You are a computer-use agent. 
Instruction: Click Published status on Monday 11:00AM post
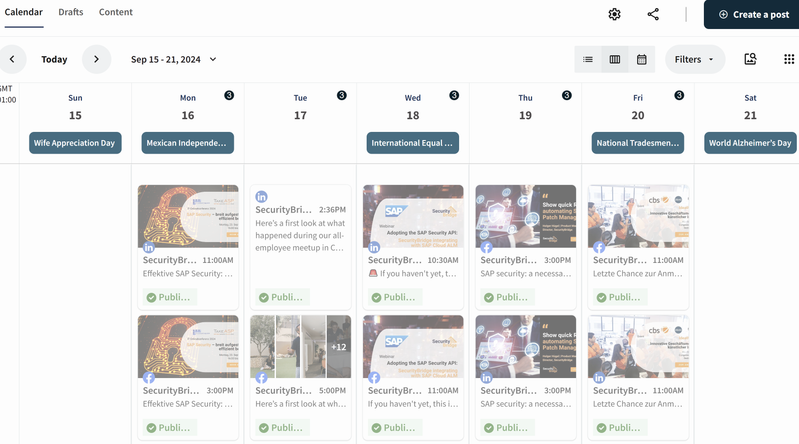pyautogui.click(x=169, y=297)
